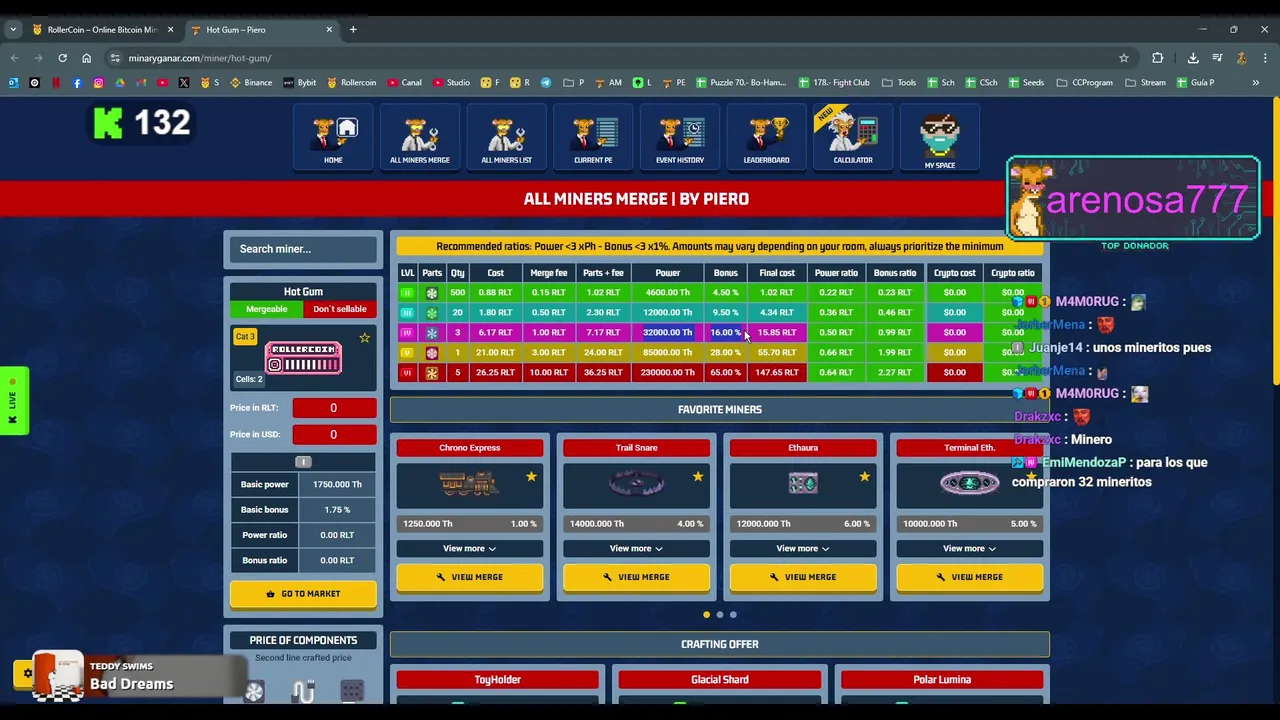Image resolution: width=1280 pixels, height=720 pixels.
Task: Open the HOME navigation icon
Action: click(x=333, y=137)
